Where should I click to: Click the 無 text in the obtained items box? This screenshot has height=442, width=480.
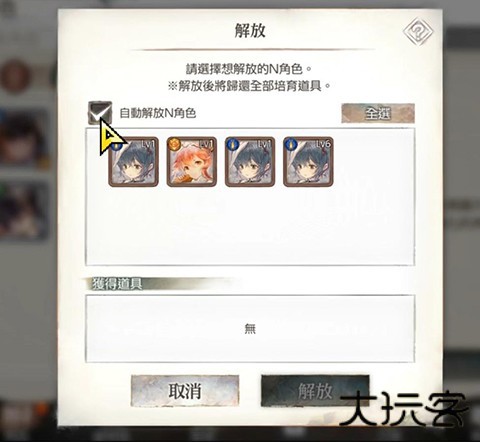[250, 329]
